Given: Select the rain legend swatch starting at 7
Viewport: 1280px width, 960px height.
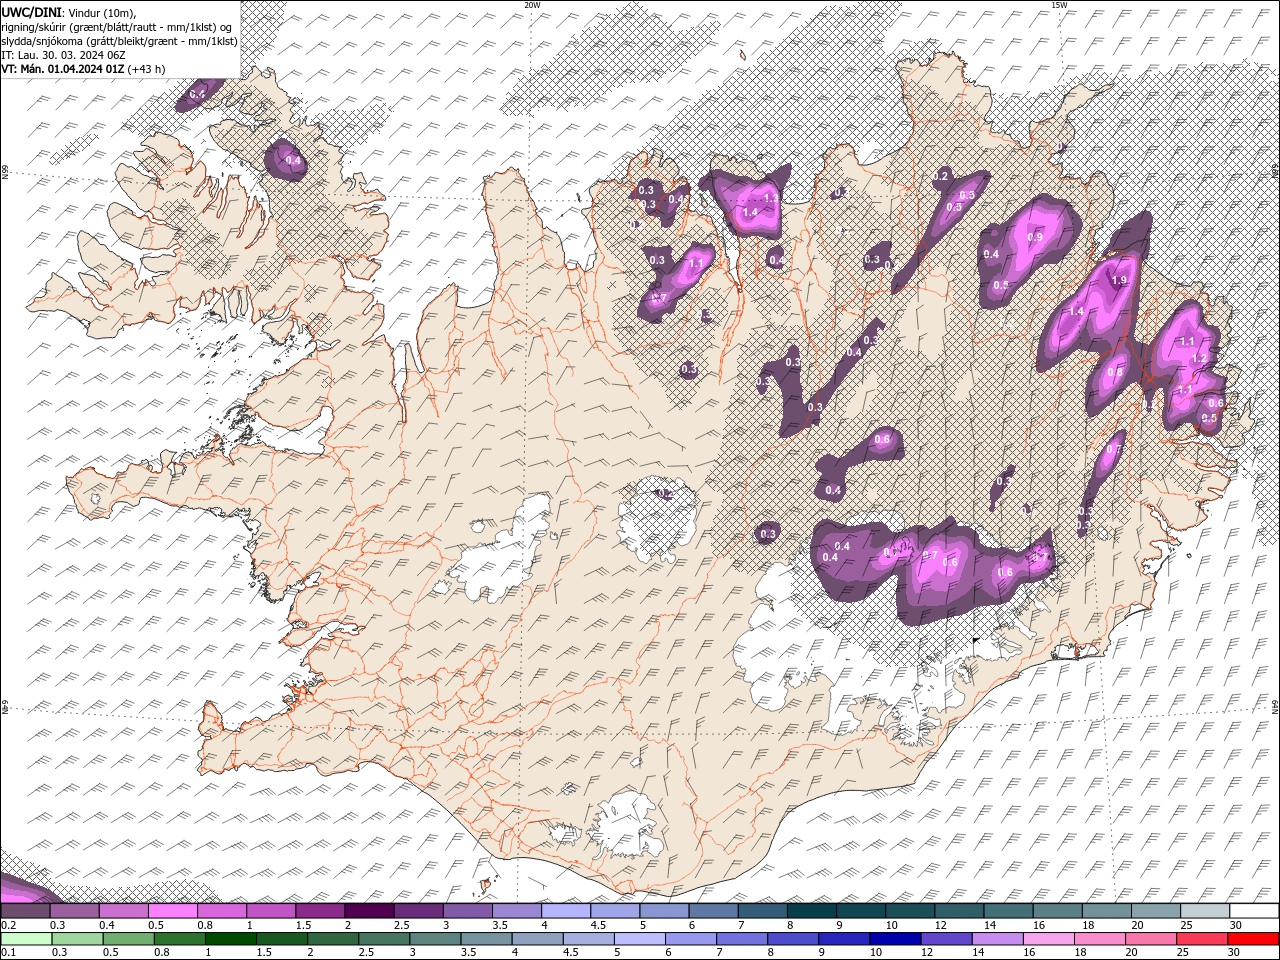Looking at the screenshot, I should (742, 939).
